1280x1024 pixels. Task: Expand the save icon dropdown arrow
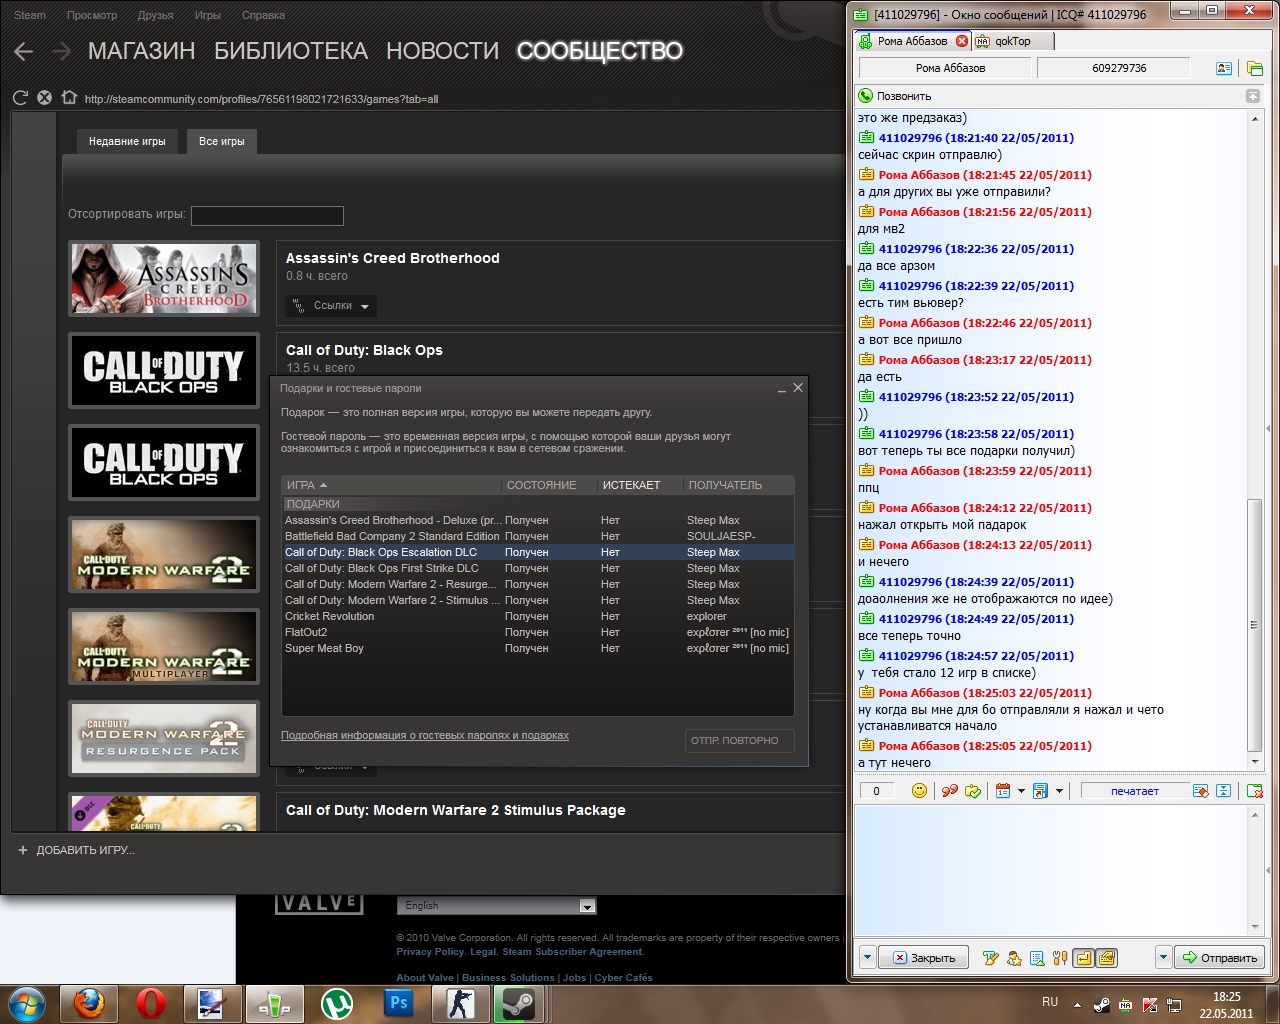1059,791
